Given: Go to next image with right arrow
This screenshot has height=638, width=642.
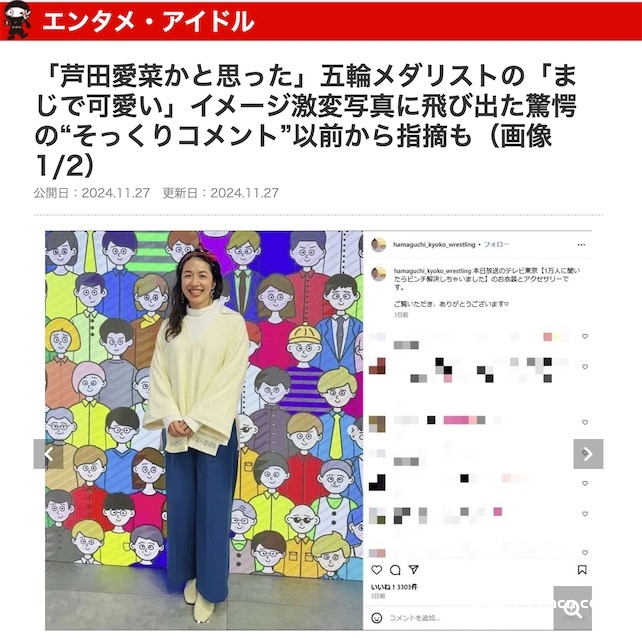Looking at the screenshot, I should [588, 454].
